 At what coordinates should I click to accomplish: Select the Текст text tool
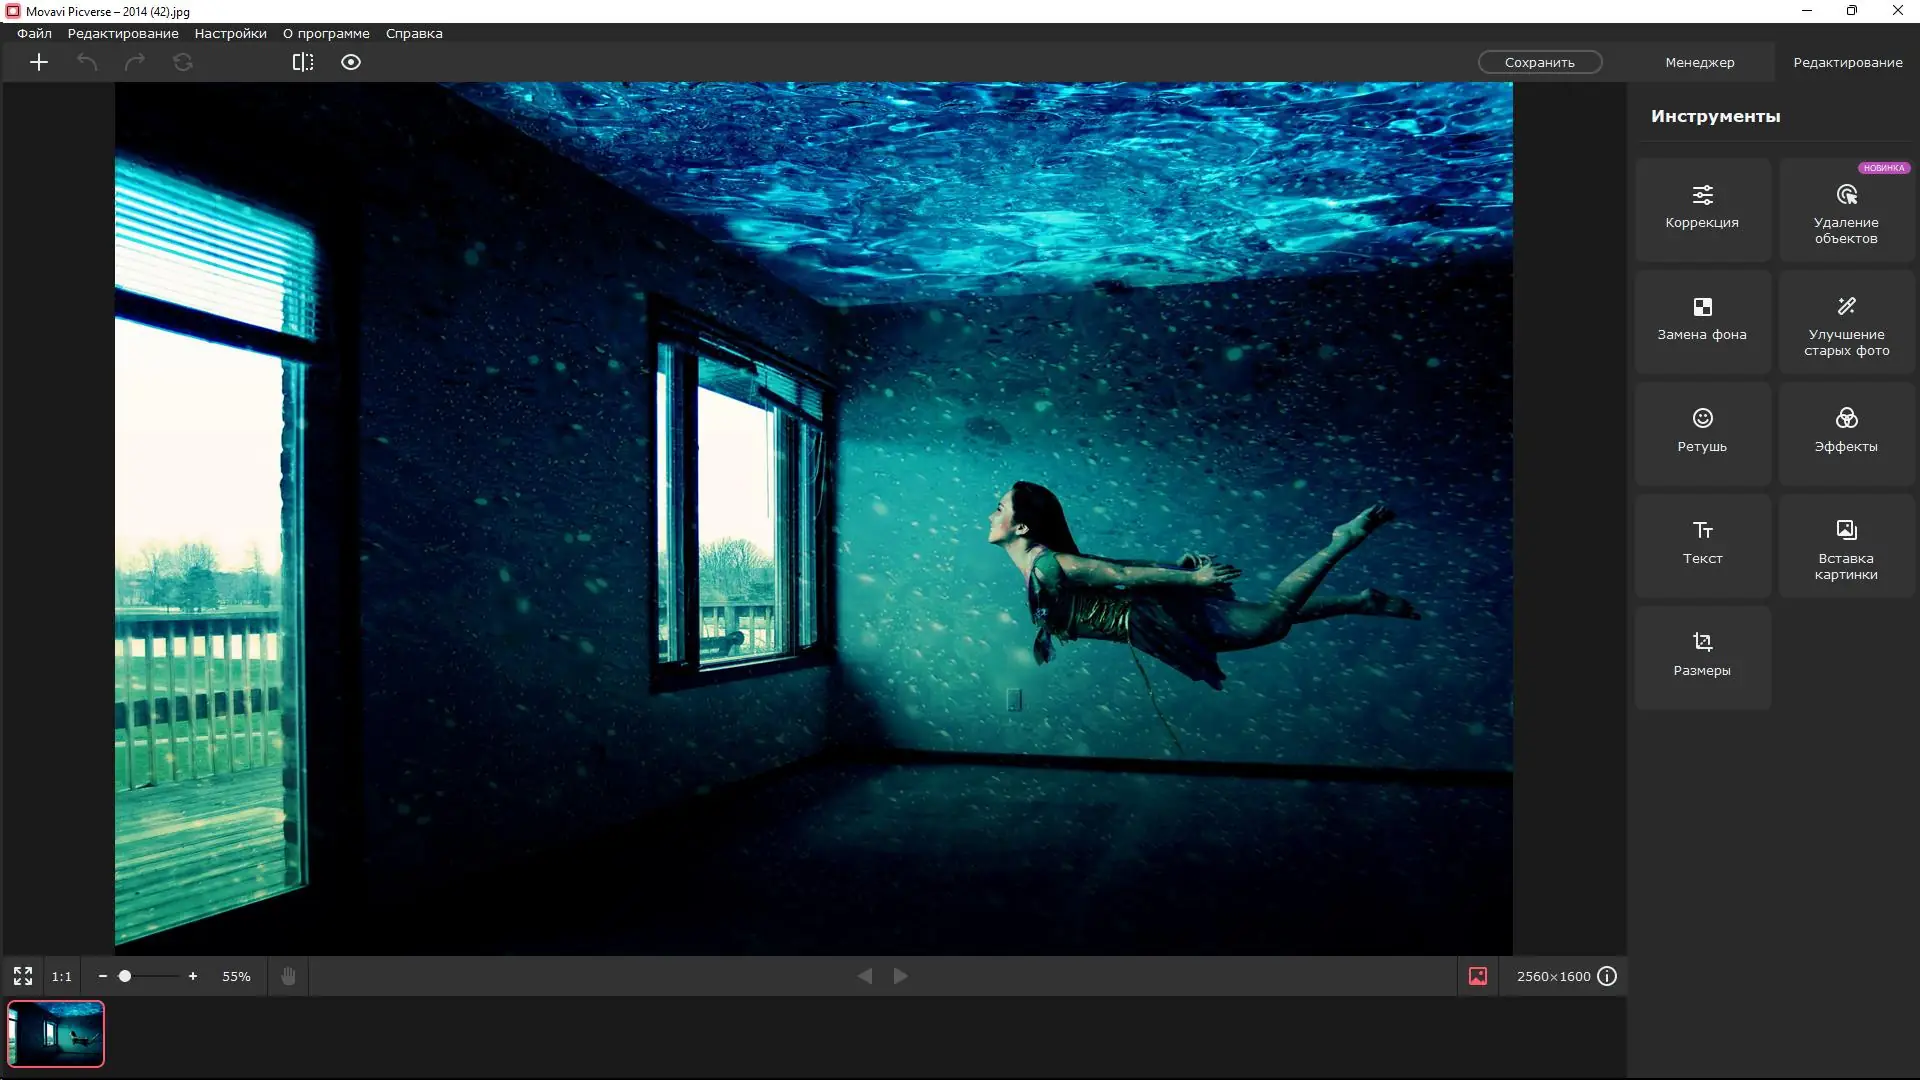1702,545
